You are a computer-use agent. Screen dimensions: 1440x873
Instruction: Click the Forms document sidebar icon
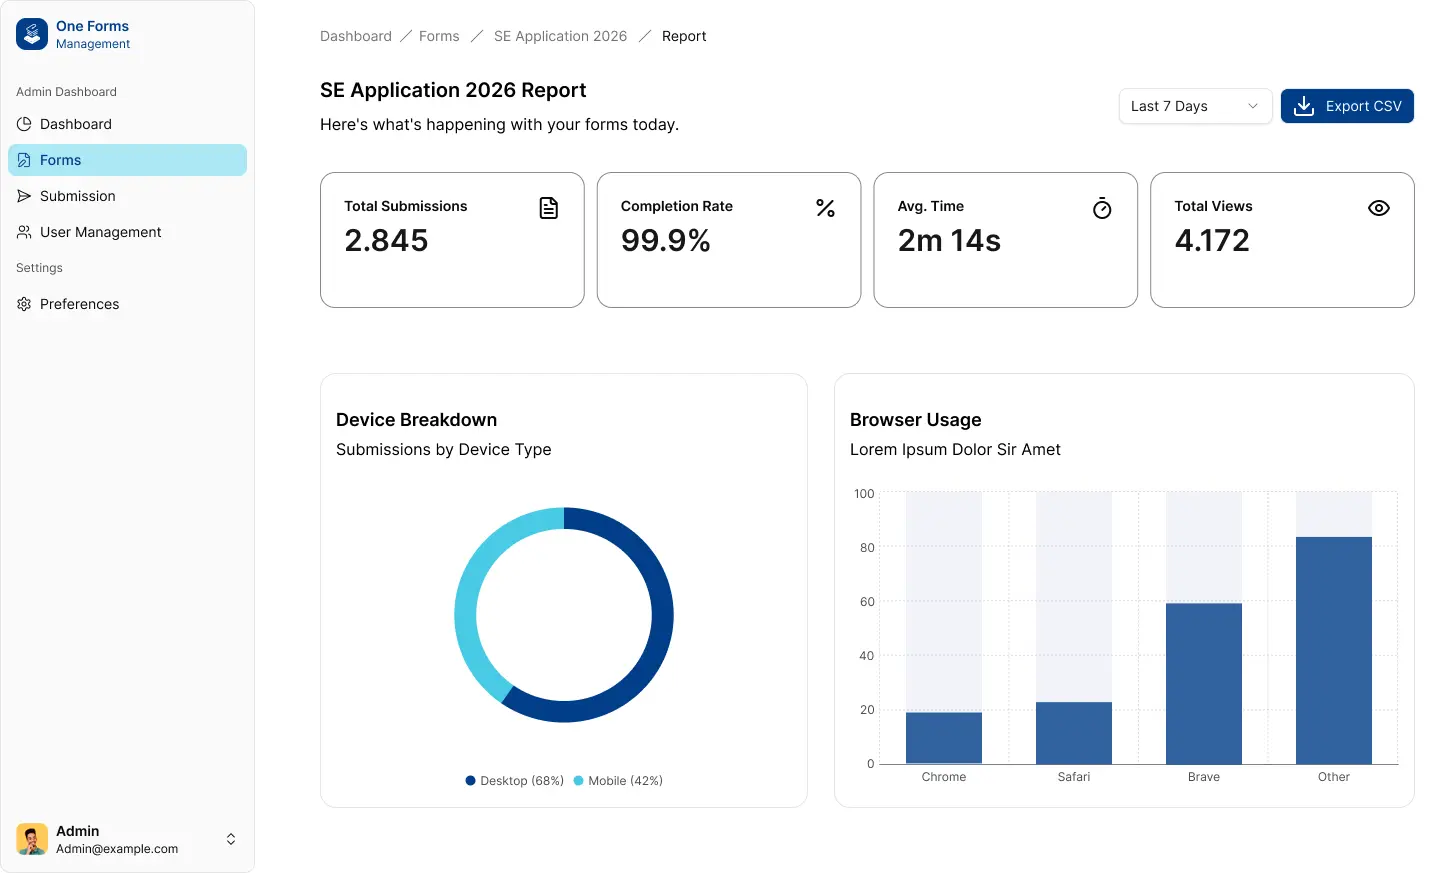(24, 160)
